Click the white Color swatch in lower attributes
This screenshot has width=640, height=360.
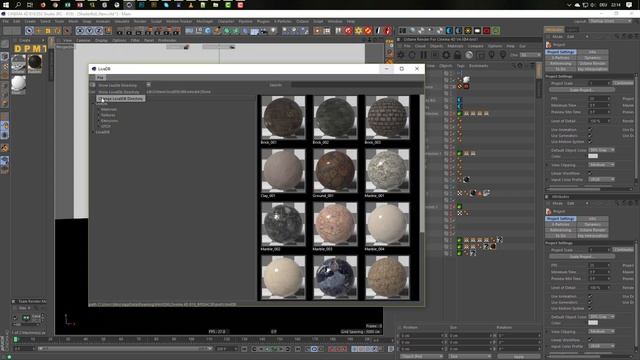coord(593,323)
